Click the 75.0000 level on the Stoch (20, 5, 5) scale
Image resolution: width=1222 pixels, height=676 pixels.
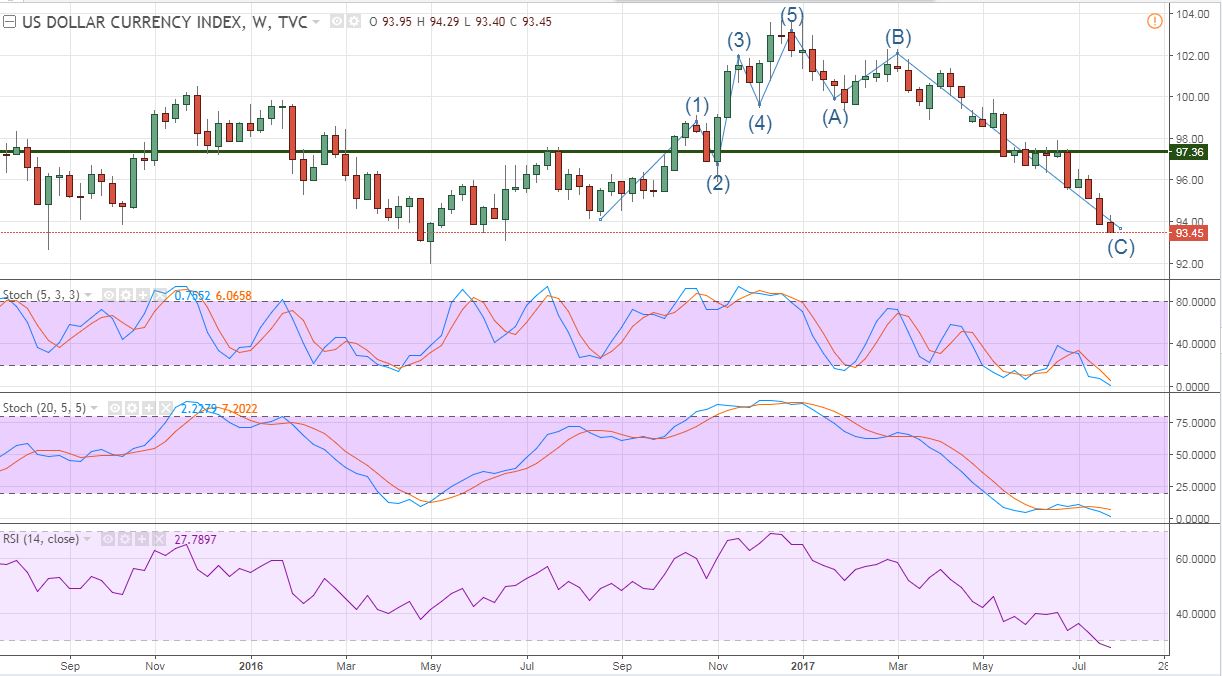point(1196,423)
